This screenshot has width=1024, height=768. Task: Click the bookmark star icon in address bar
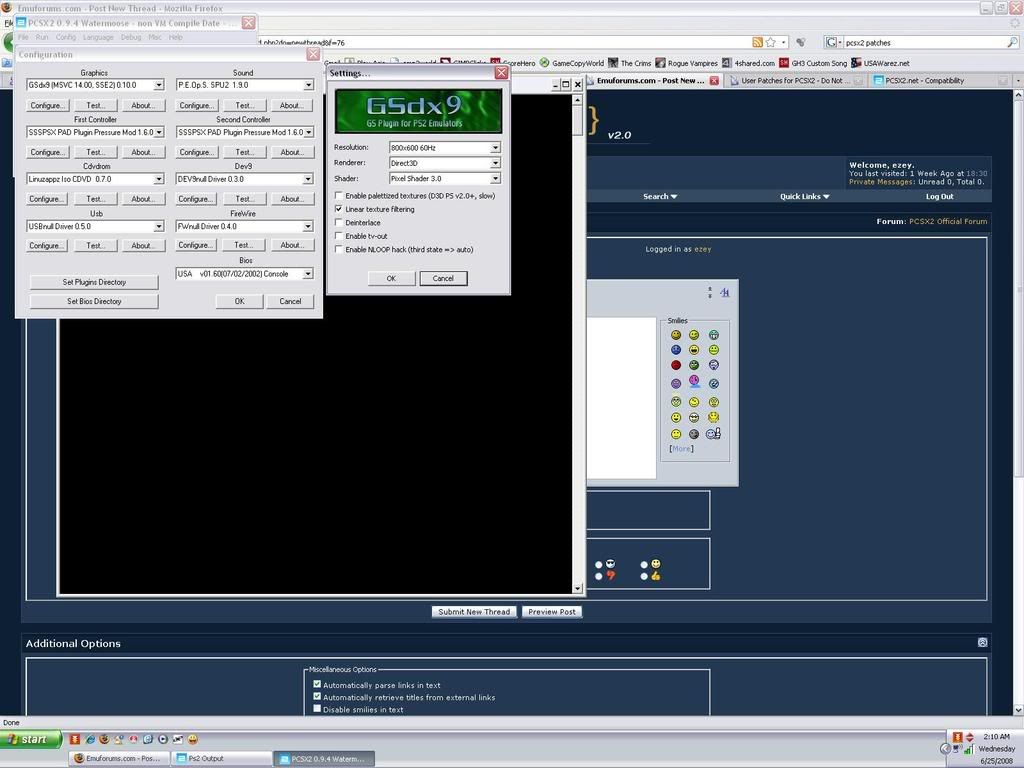[771, 42]
